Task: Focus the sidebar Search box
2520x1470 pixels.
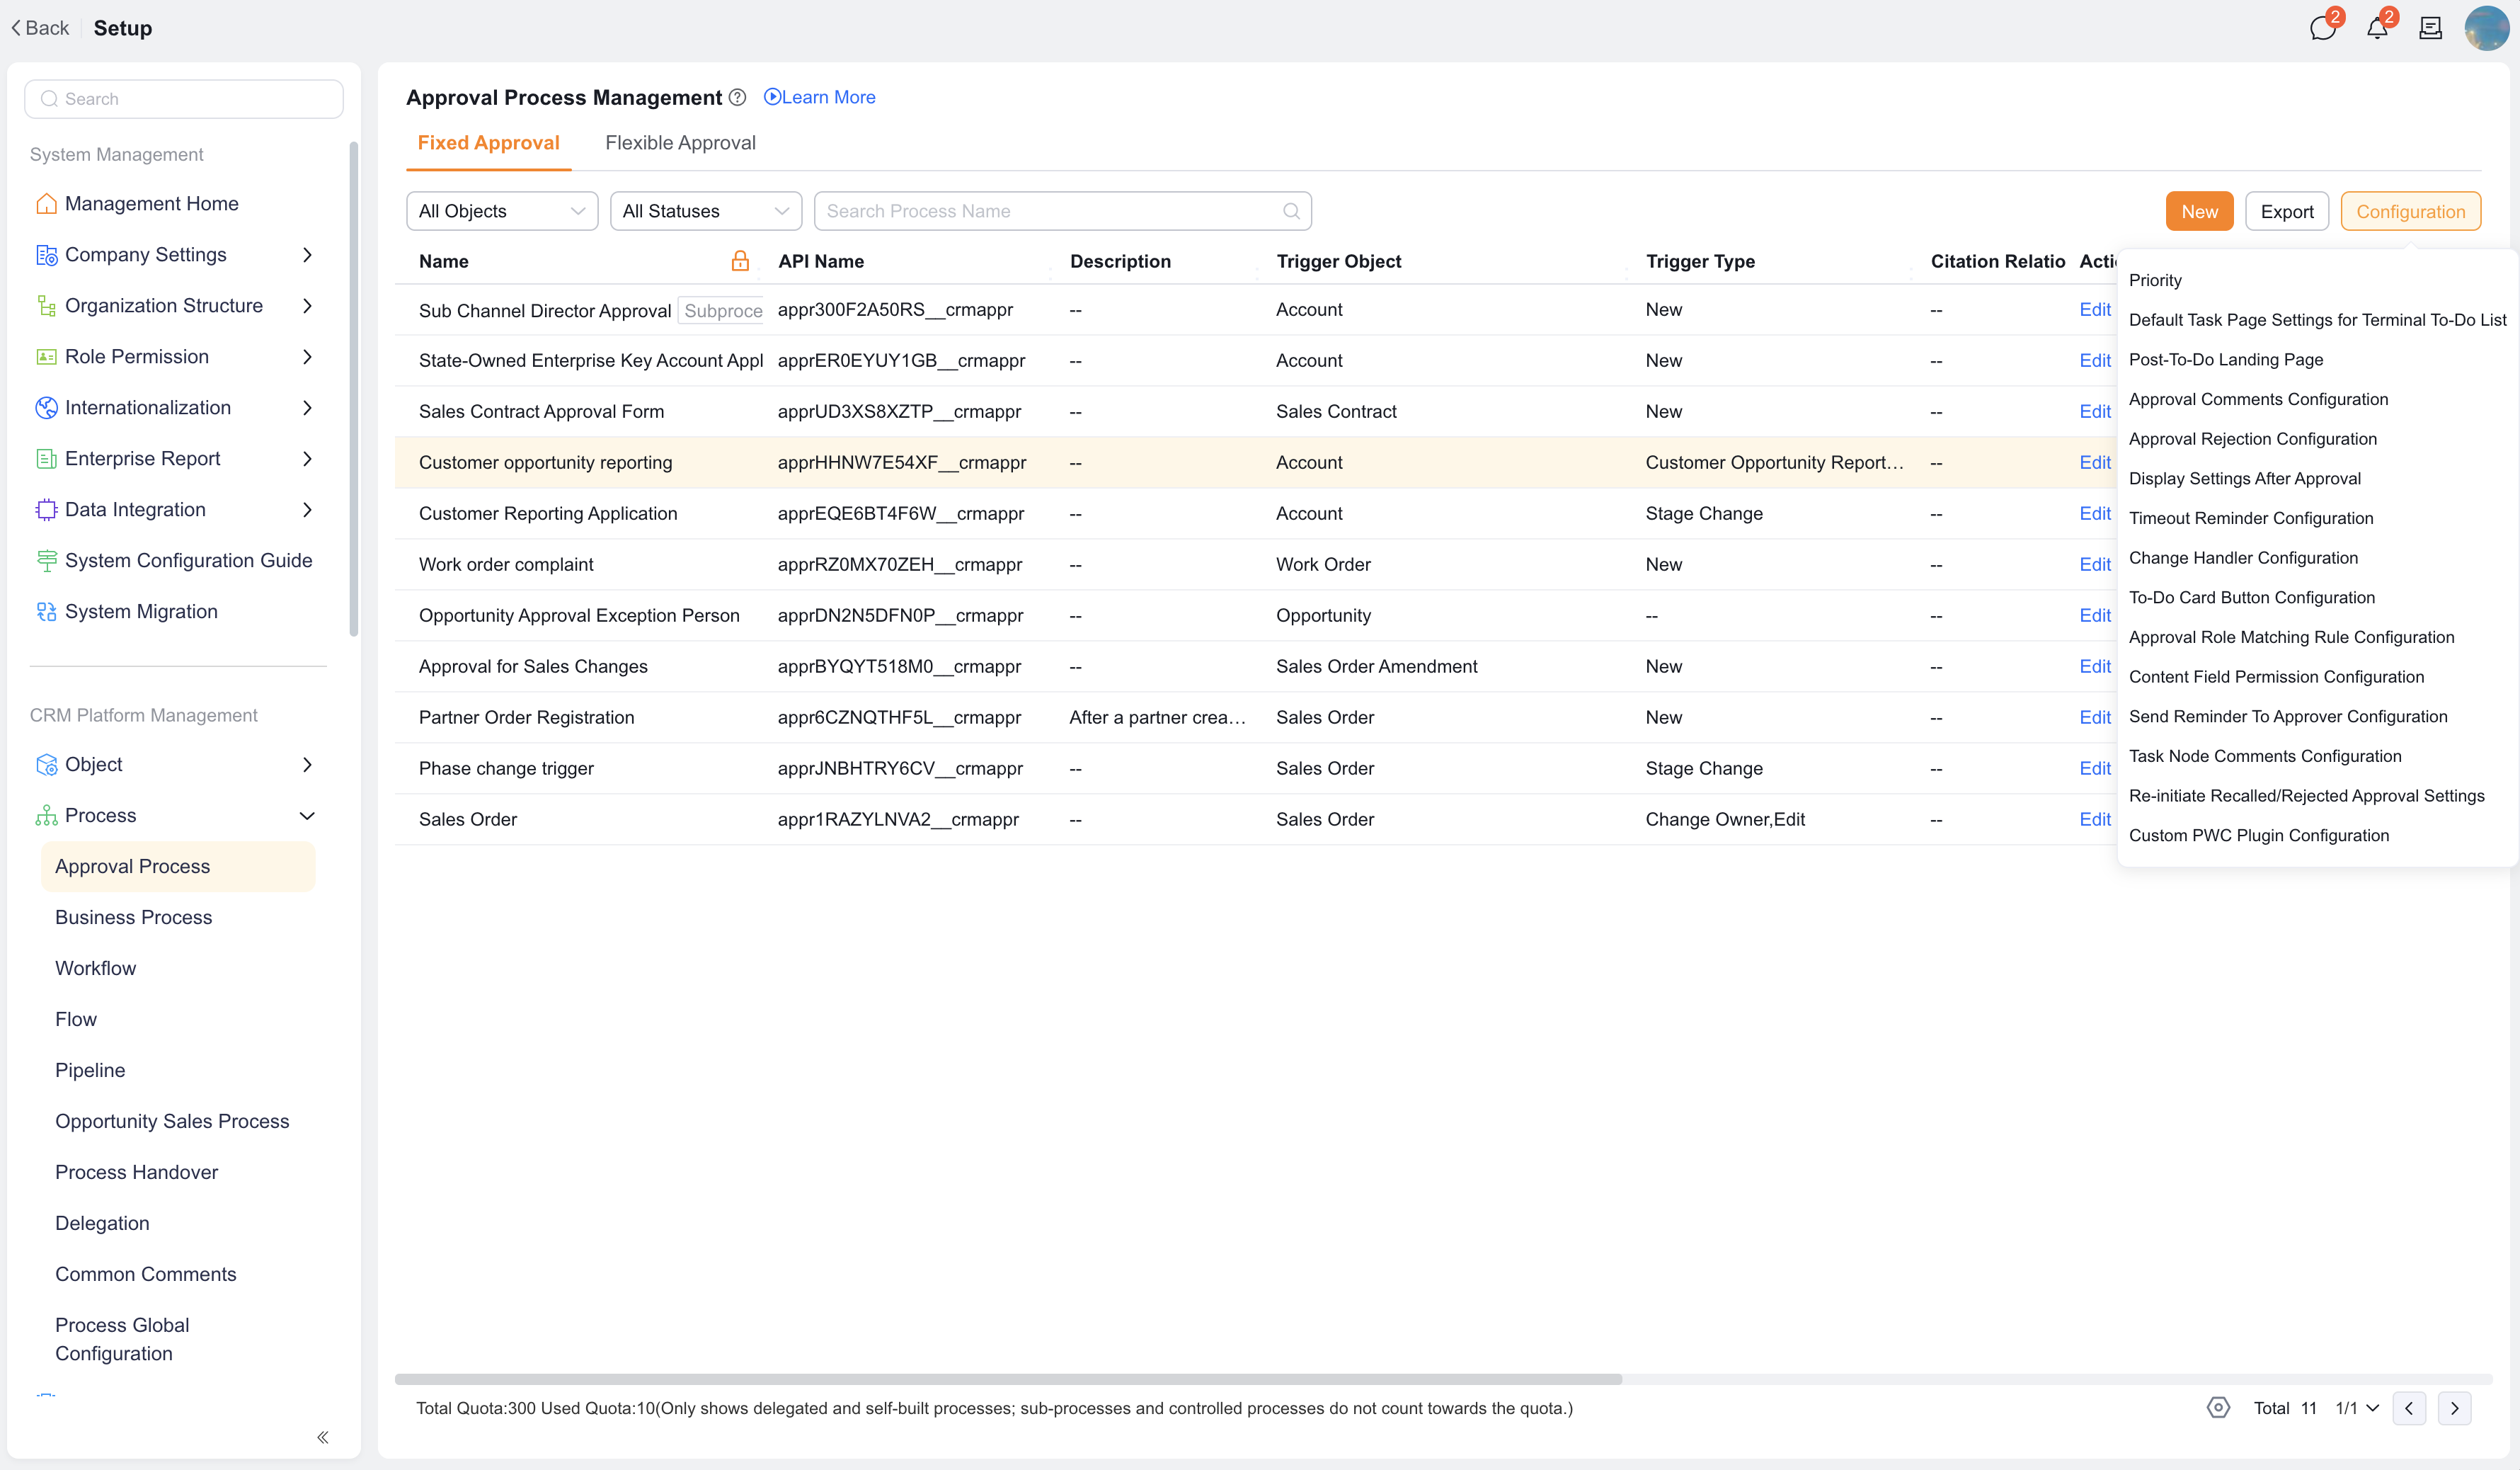Action: pyautogui.click(x=184, y=99)
